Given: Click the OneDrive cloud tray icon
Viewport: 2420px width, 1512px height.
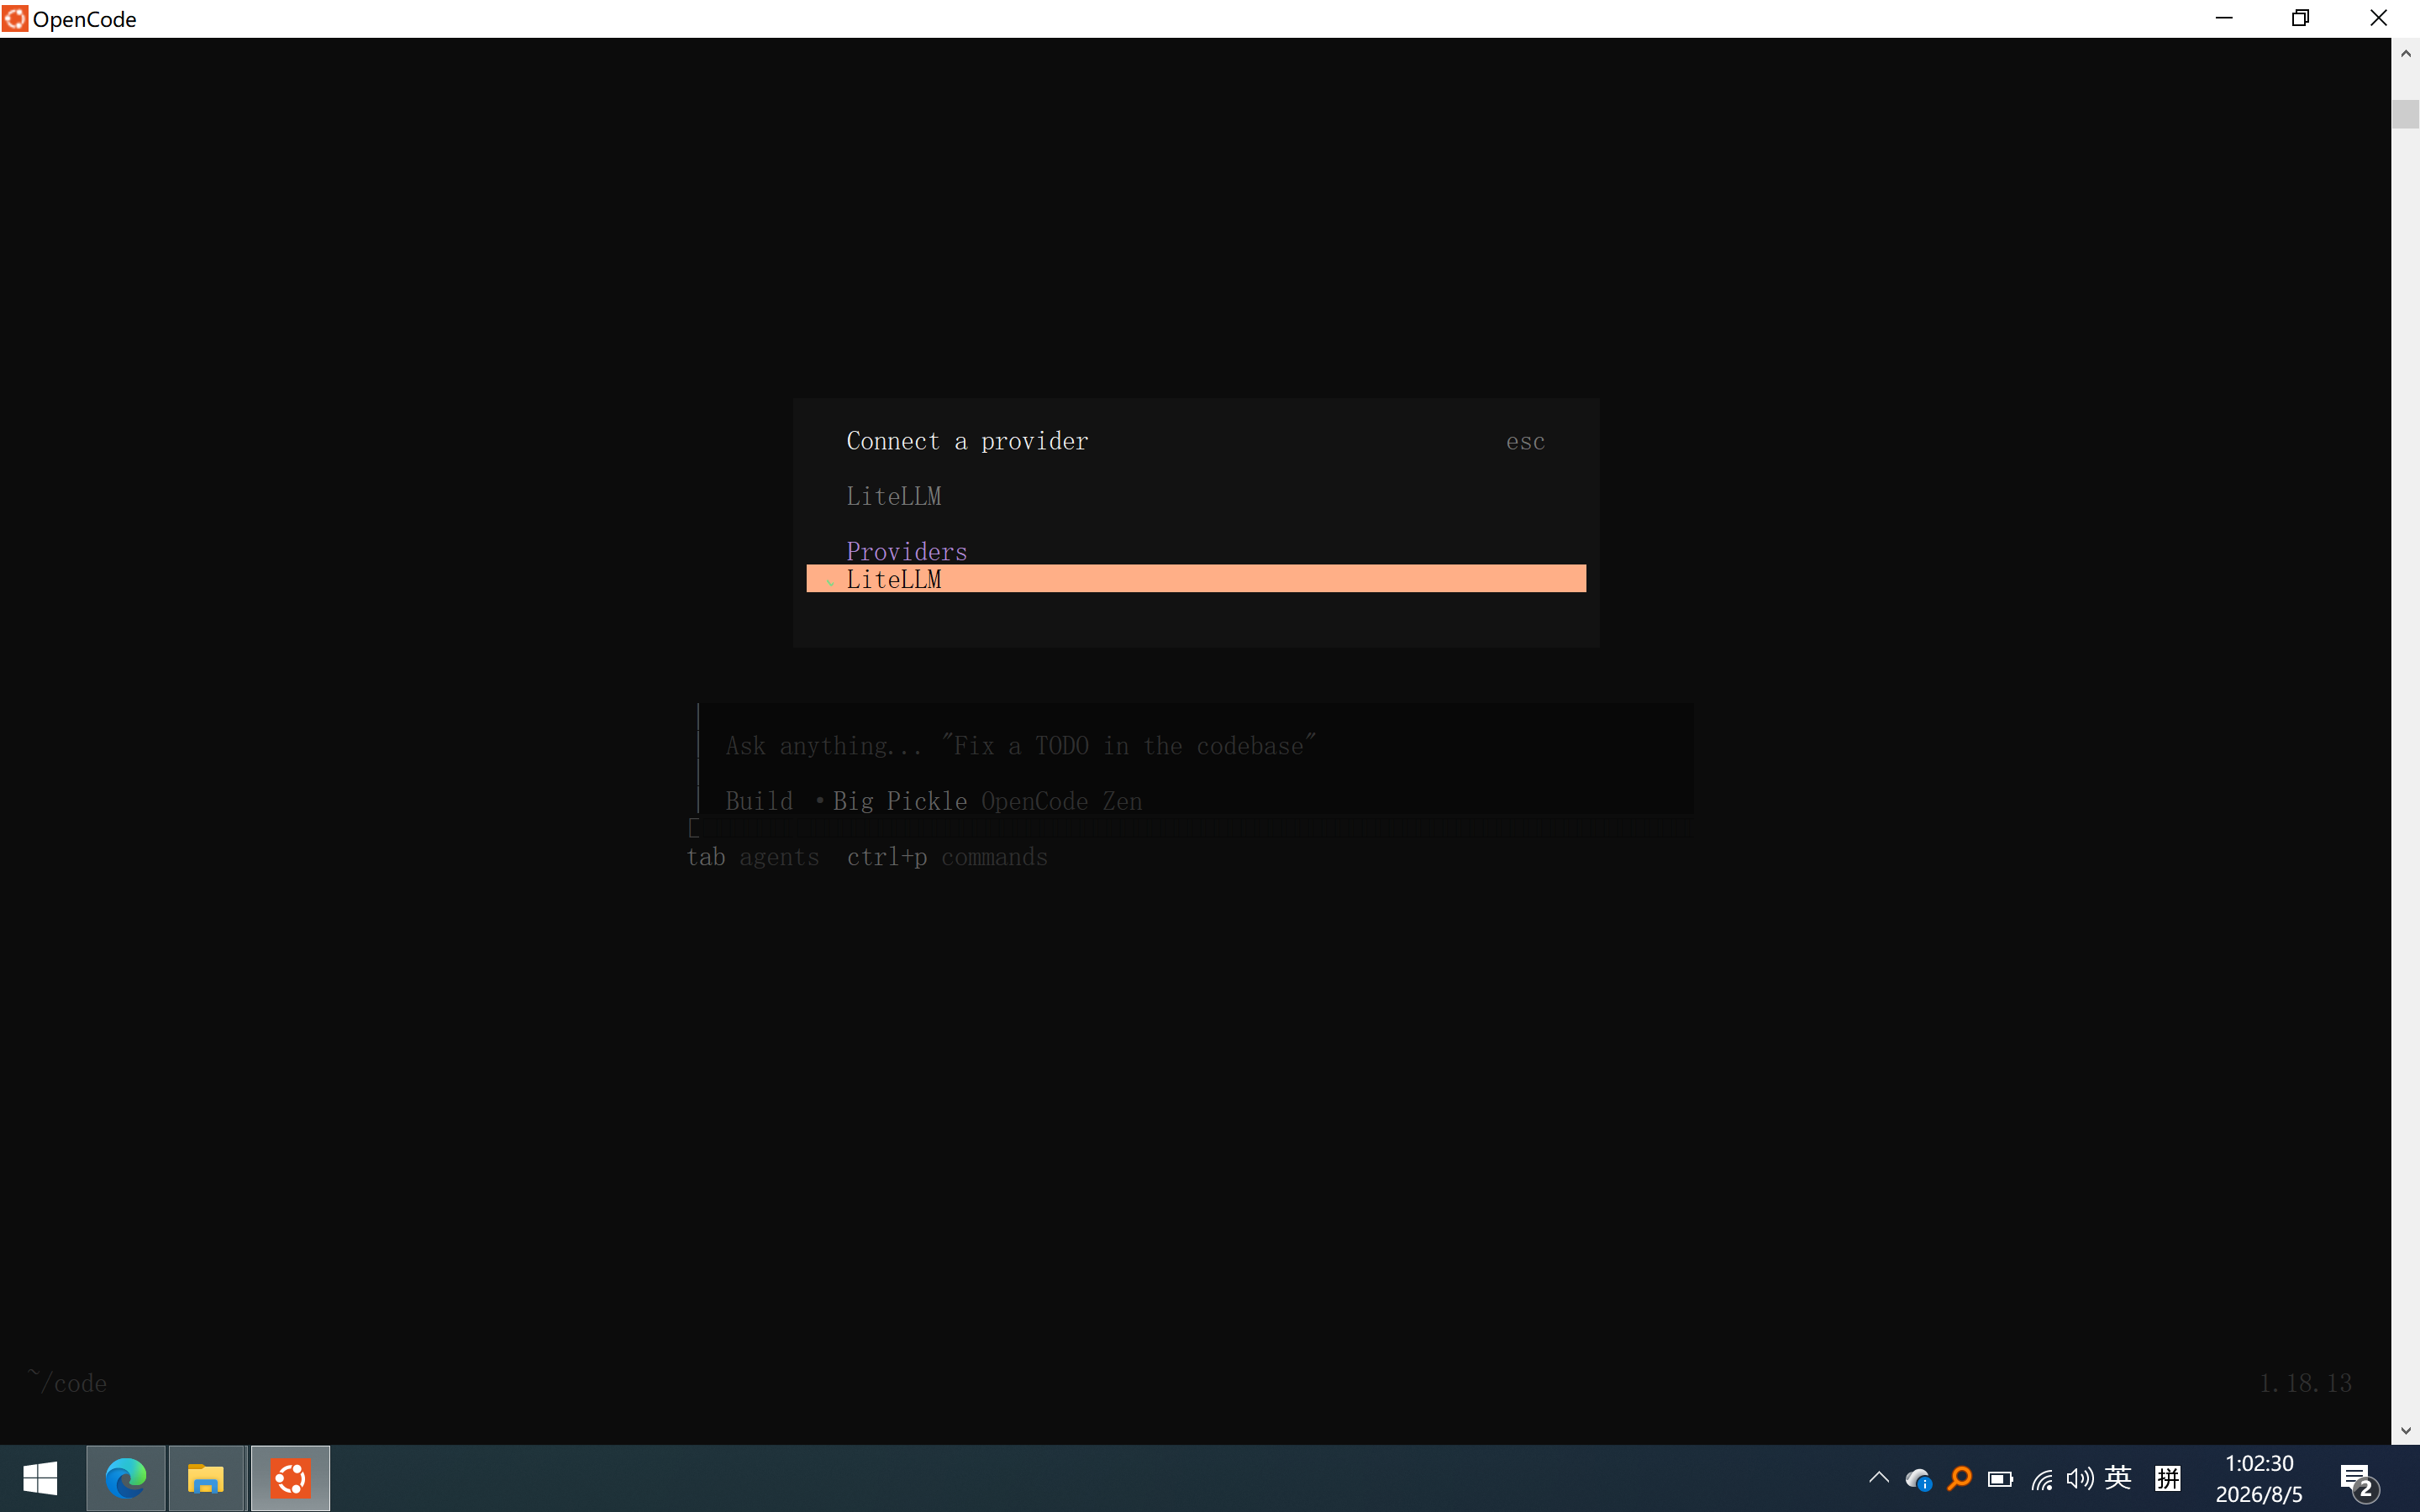Looking at the screenshot, I should [1918, 1478].
